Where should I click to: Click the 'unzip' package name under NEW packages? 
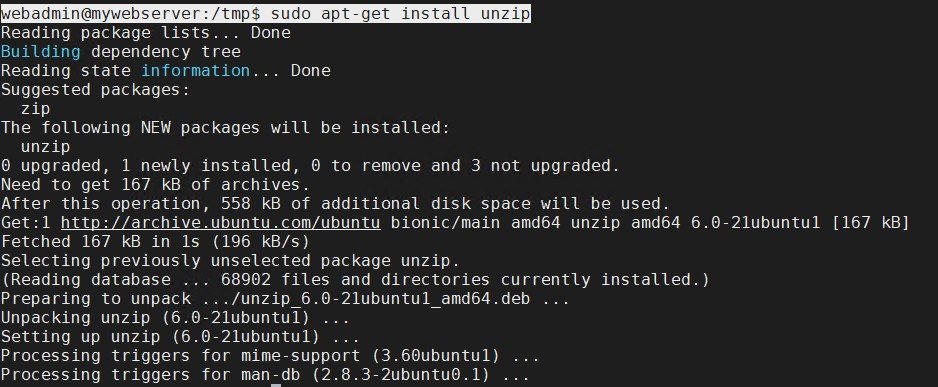click(x=45, y=147)
